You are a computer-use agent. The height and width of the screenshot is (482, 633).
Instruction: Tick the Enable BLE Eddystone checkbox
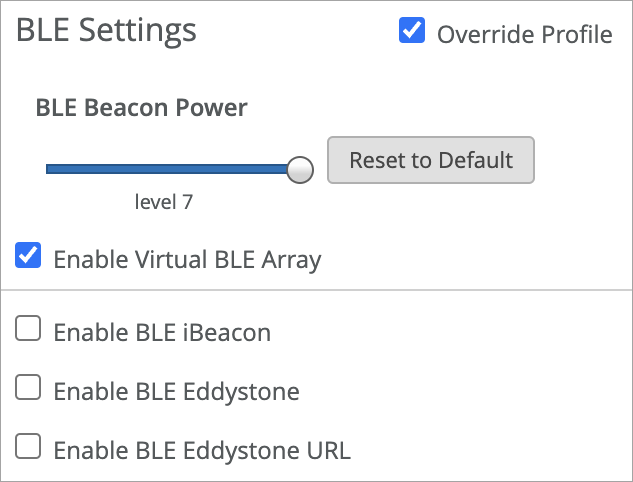point(29,387)
